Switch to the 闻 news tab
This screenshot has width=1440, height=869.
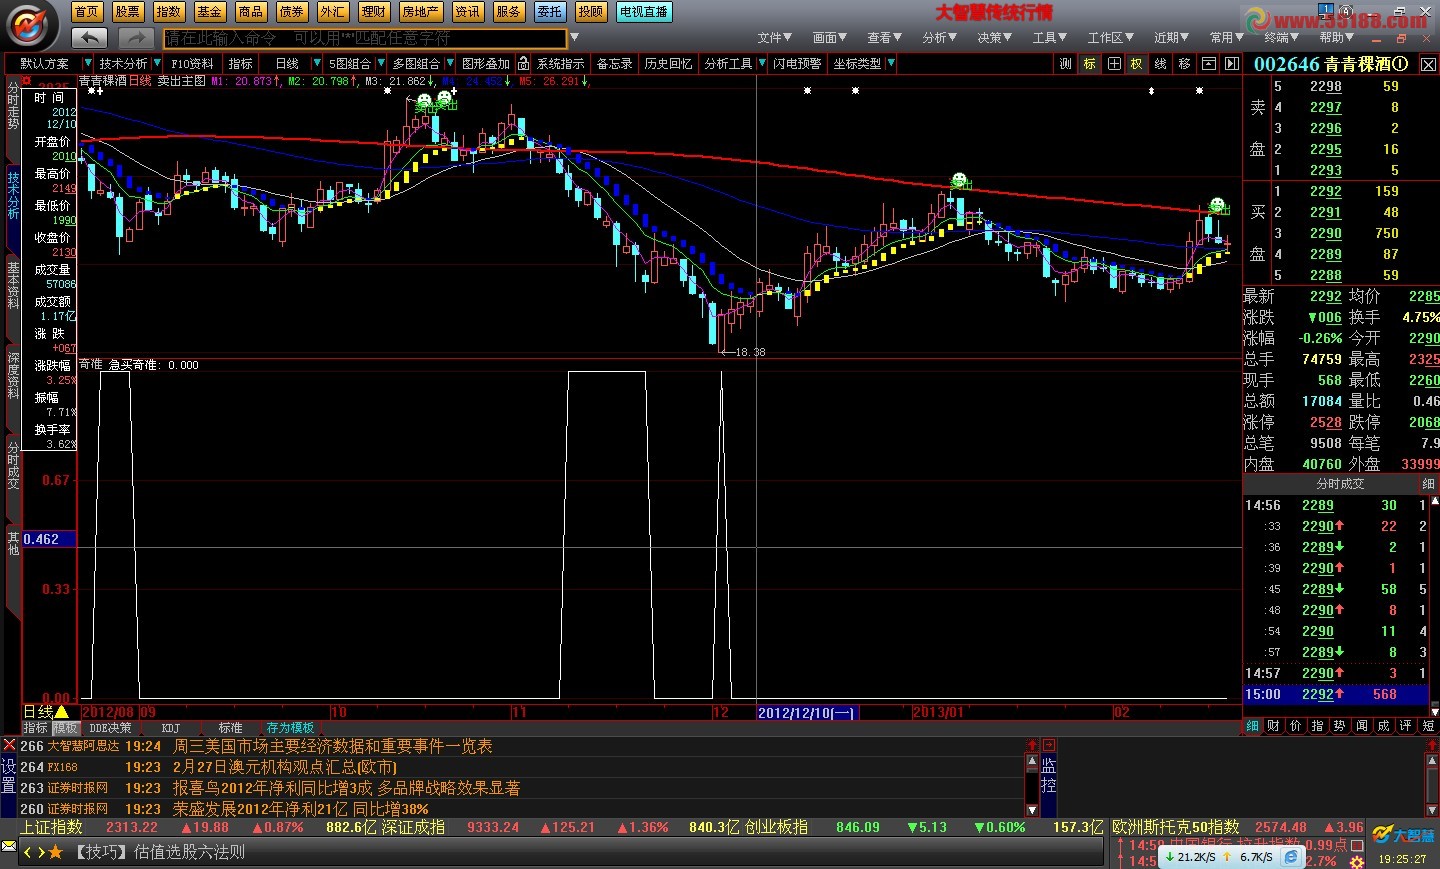click(x=1362, y=726)
